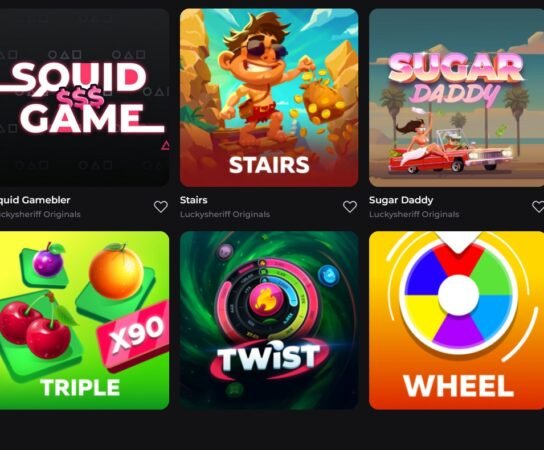Image resolution: width=544 pixels, height=450 pixels.
Task: Toggle the Sugar Daddy favorite heart
Action: click(x=538, y=207)
